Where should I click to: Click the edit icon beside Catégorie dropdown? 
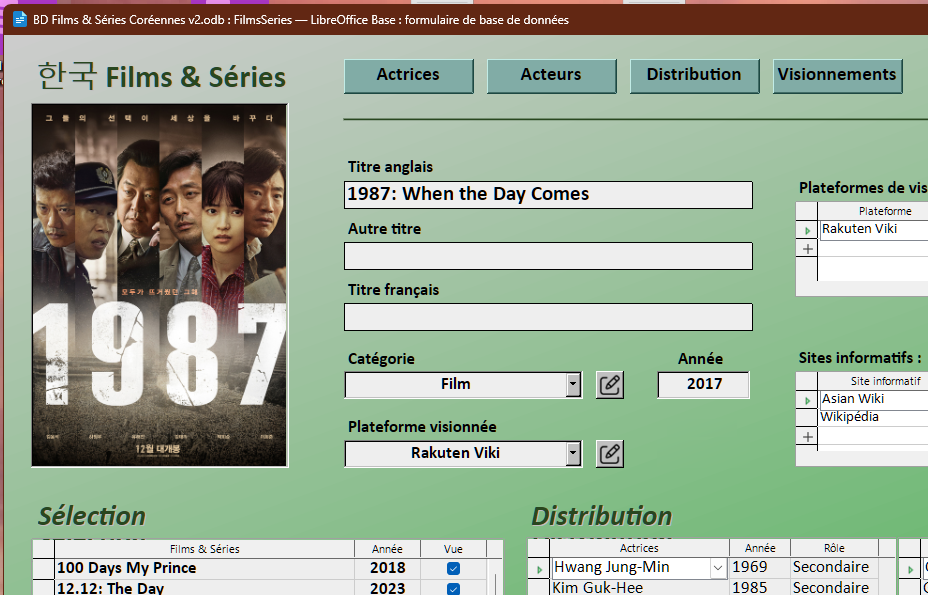click(x=610, y=385)
